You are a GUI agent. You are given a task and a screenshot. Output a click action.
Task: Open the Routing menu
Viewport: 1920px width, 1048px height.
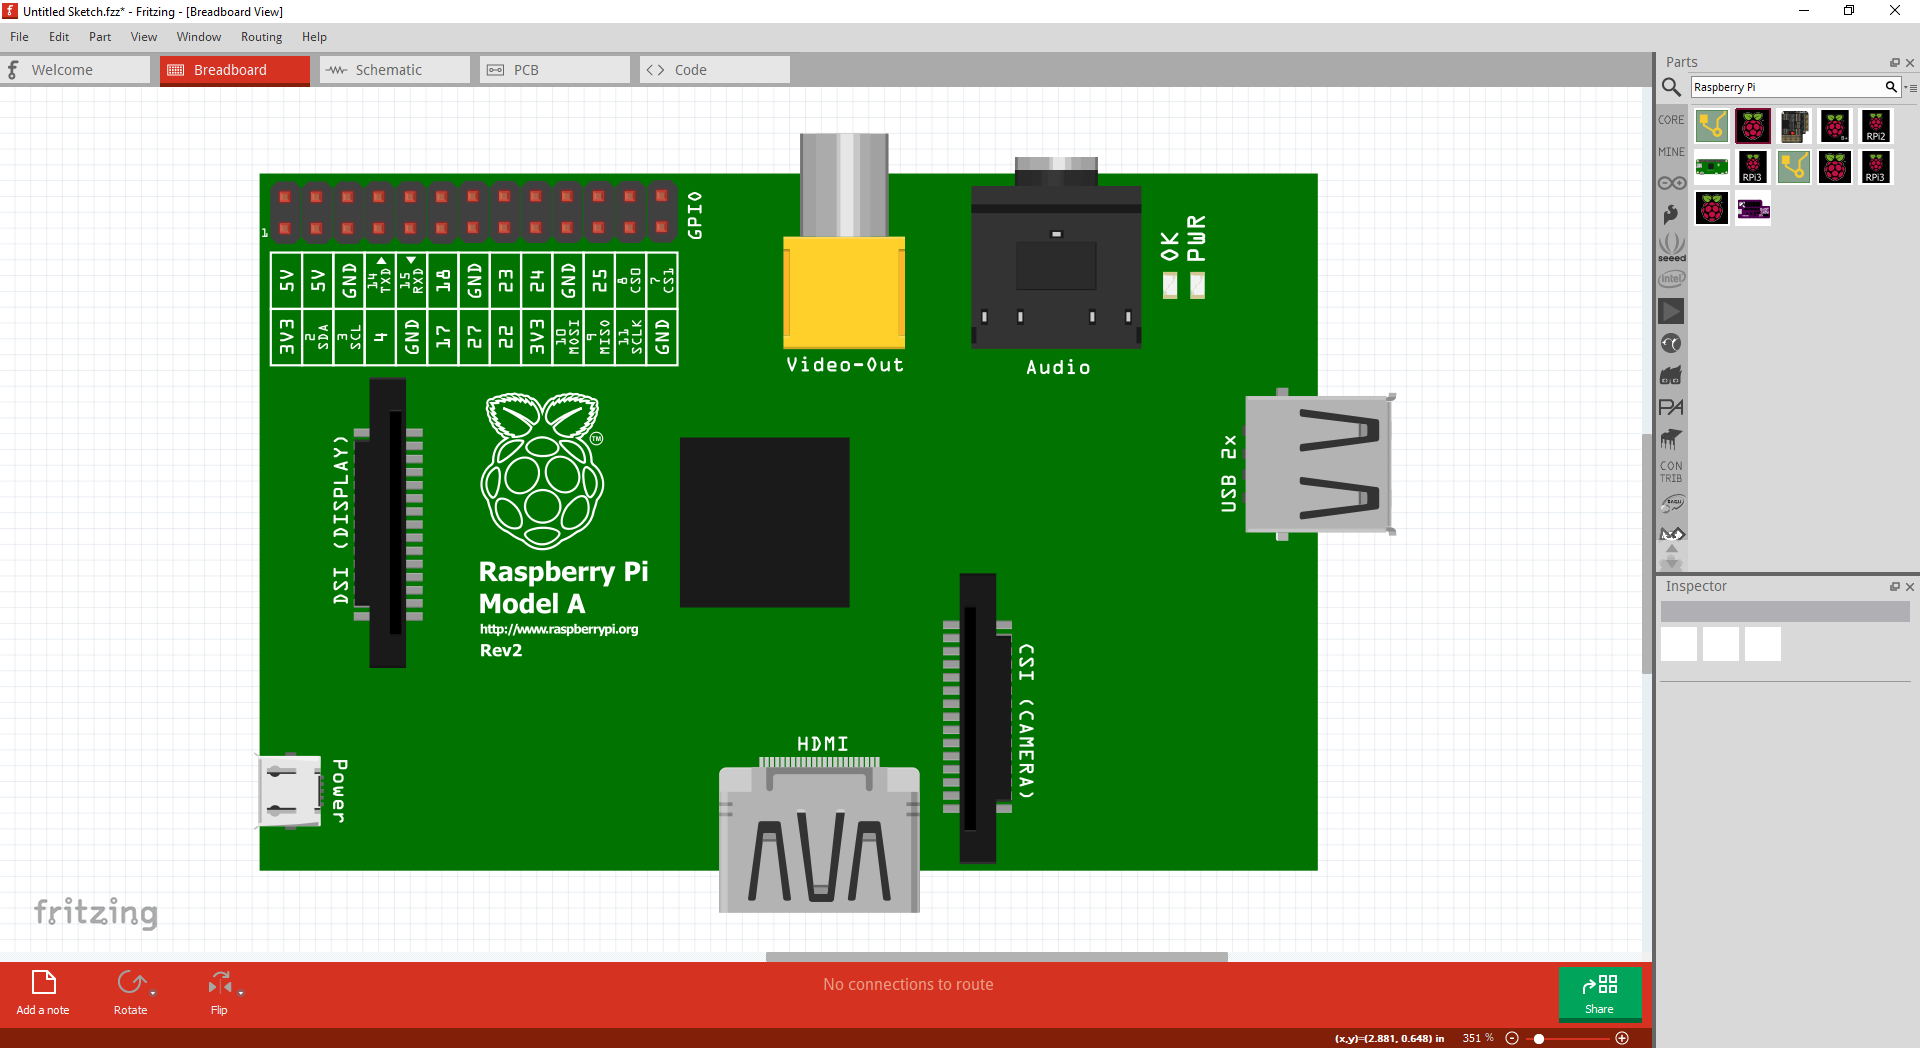(x=261, y=37)
